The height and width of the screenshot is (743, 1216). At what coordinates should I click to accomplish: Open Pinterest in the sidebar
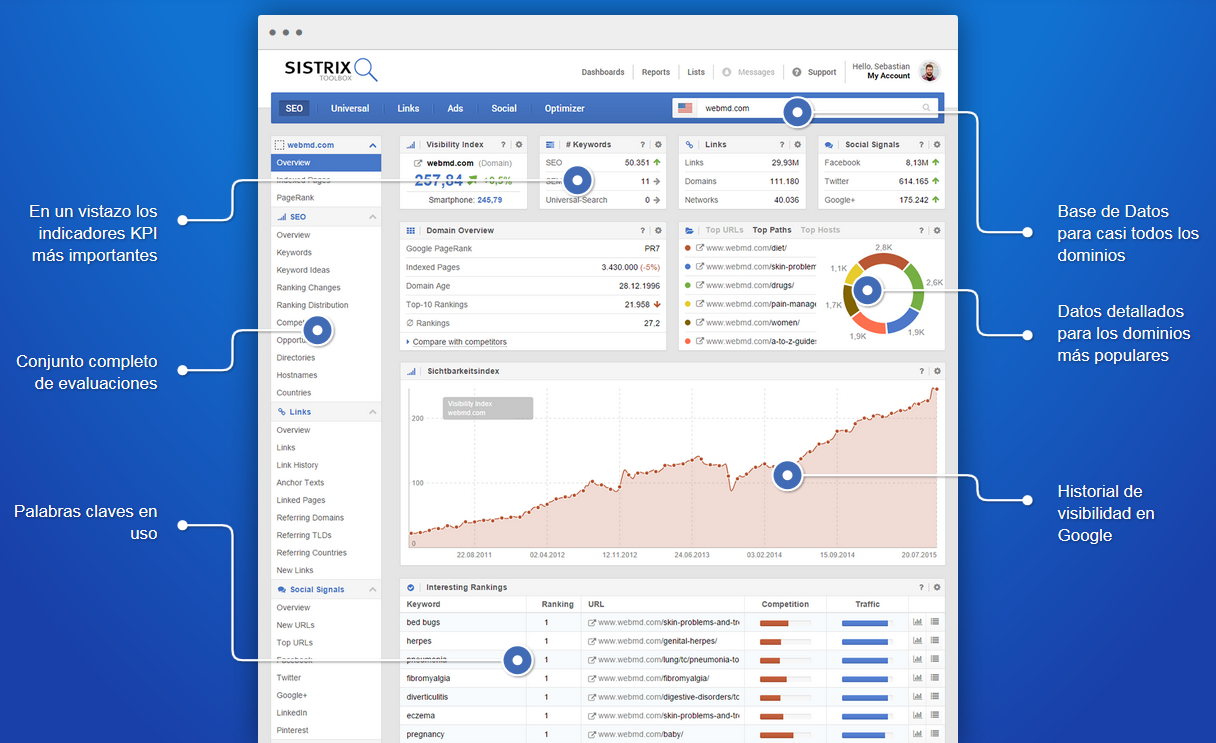pyautogui.click(x=293, y=731)
